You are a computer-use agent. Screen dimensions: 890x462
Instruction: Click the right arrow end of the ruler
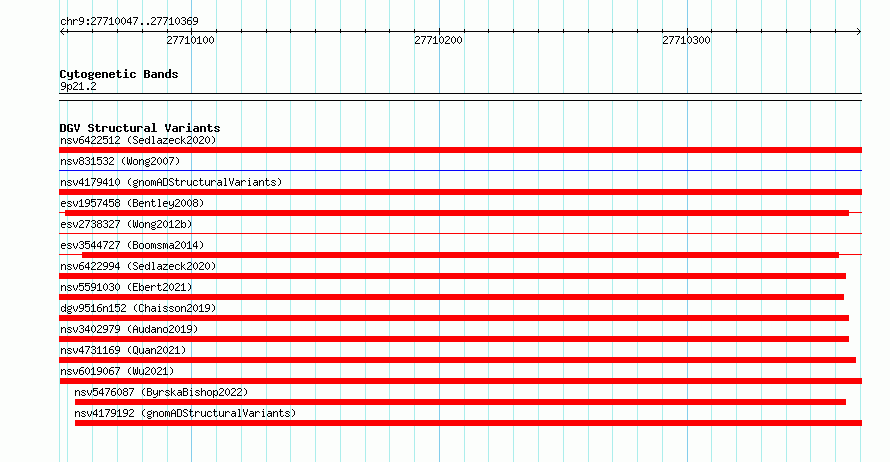click(859, 31)
